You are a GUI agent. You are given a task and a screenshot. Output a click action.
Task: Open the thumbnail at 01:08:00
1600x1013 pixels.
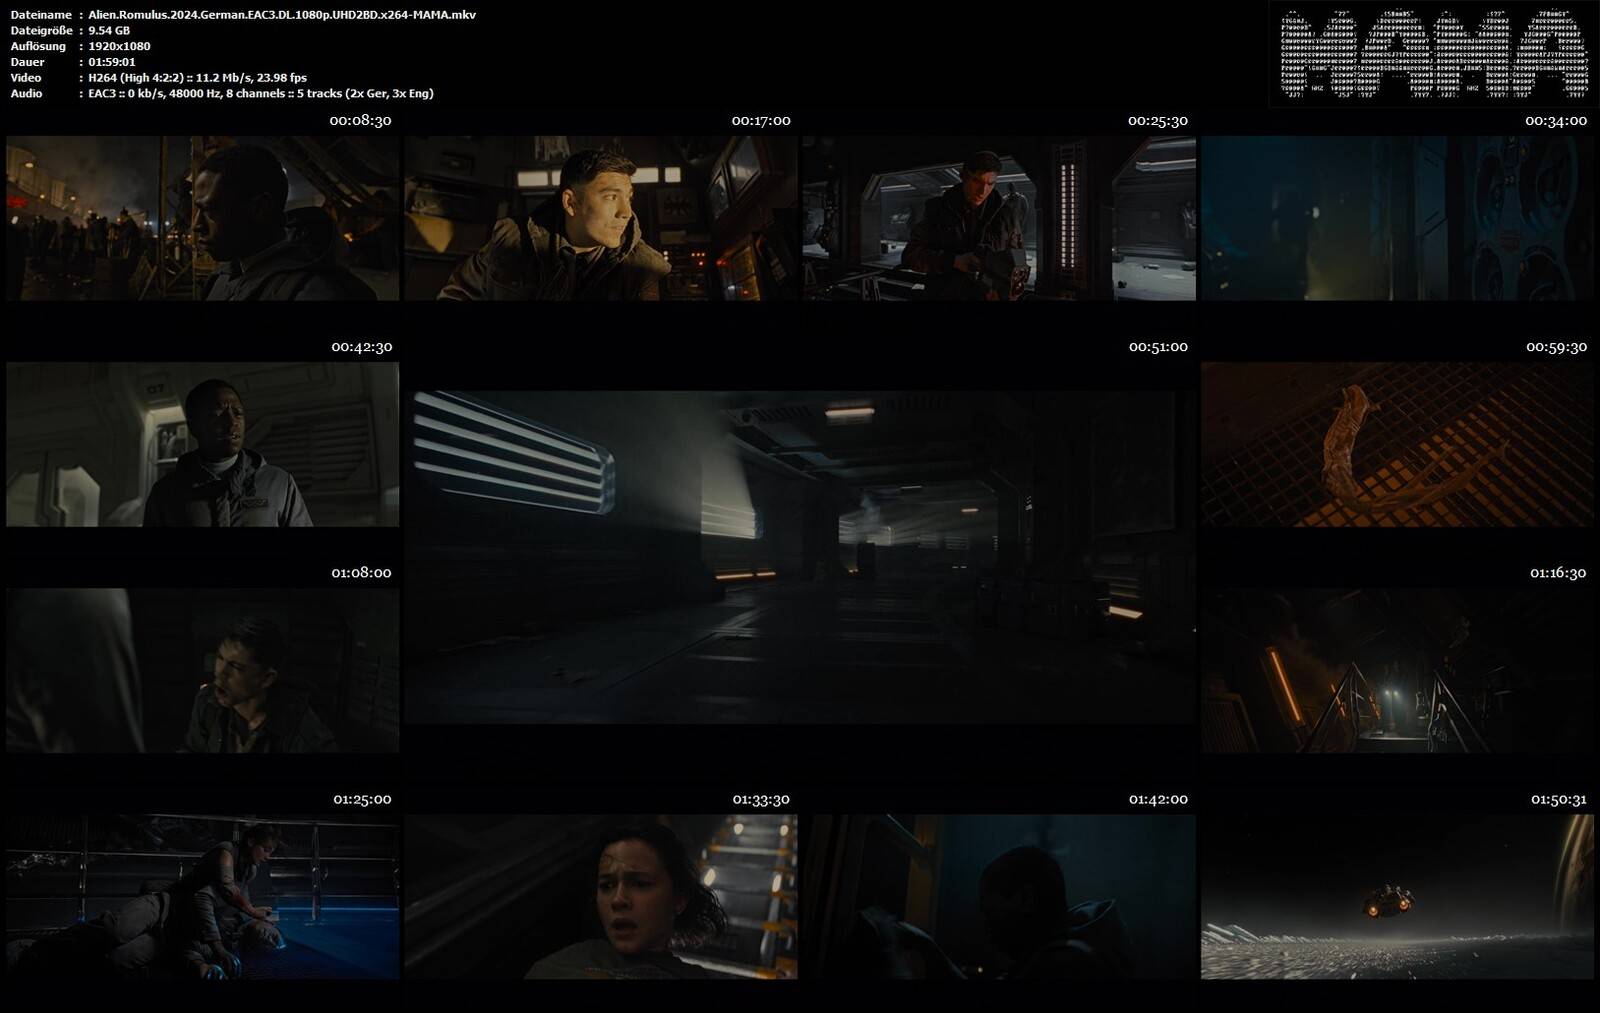pyautogui.click(x=203, y=670)
